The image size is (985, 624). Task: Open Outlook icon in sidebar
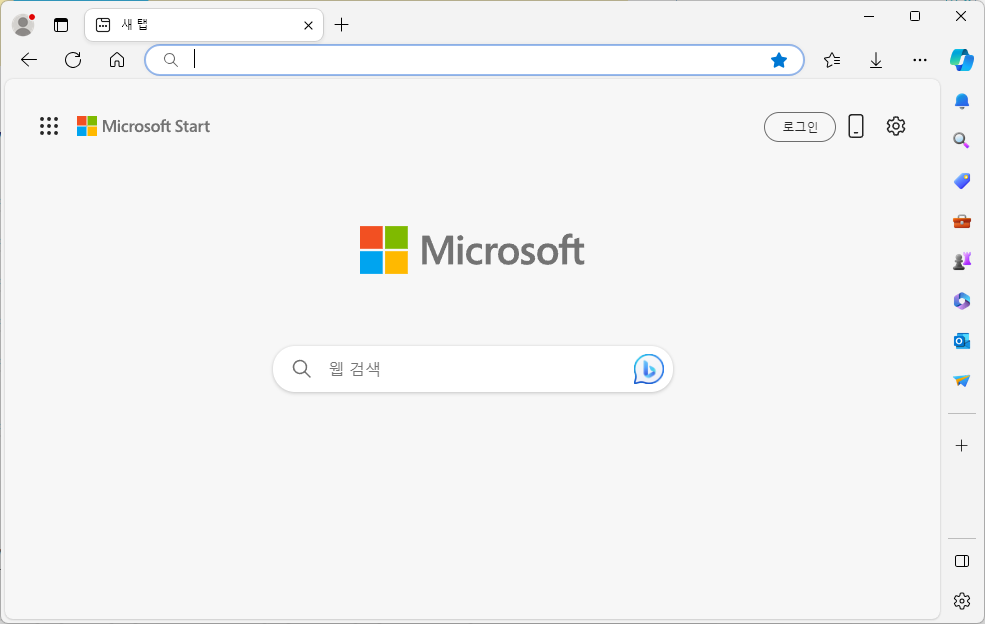(962, 341)
